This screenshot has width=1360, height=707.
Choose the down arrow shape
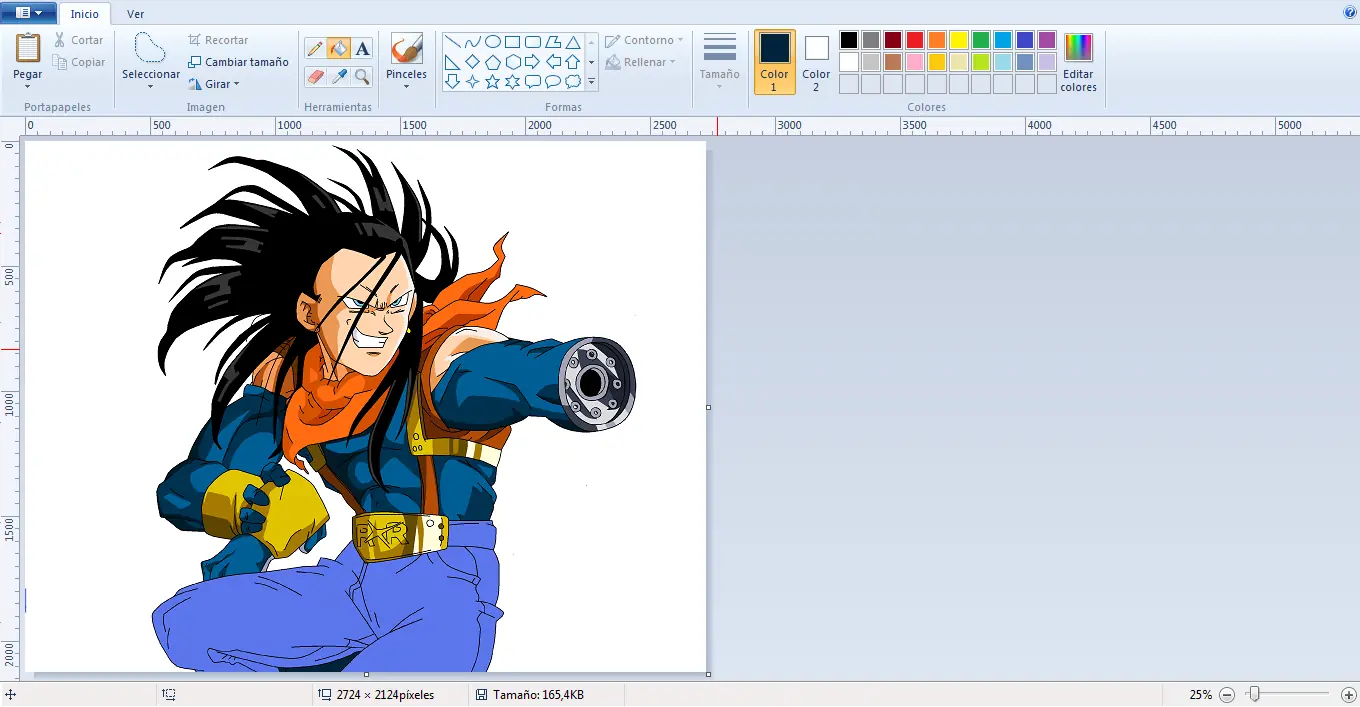452,82
